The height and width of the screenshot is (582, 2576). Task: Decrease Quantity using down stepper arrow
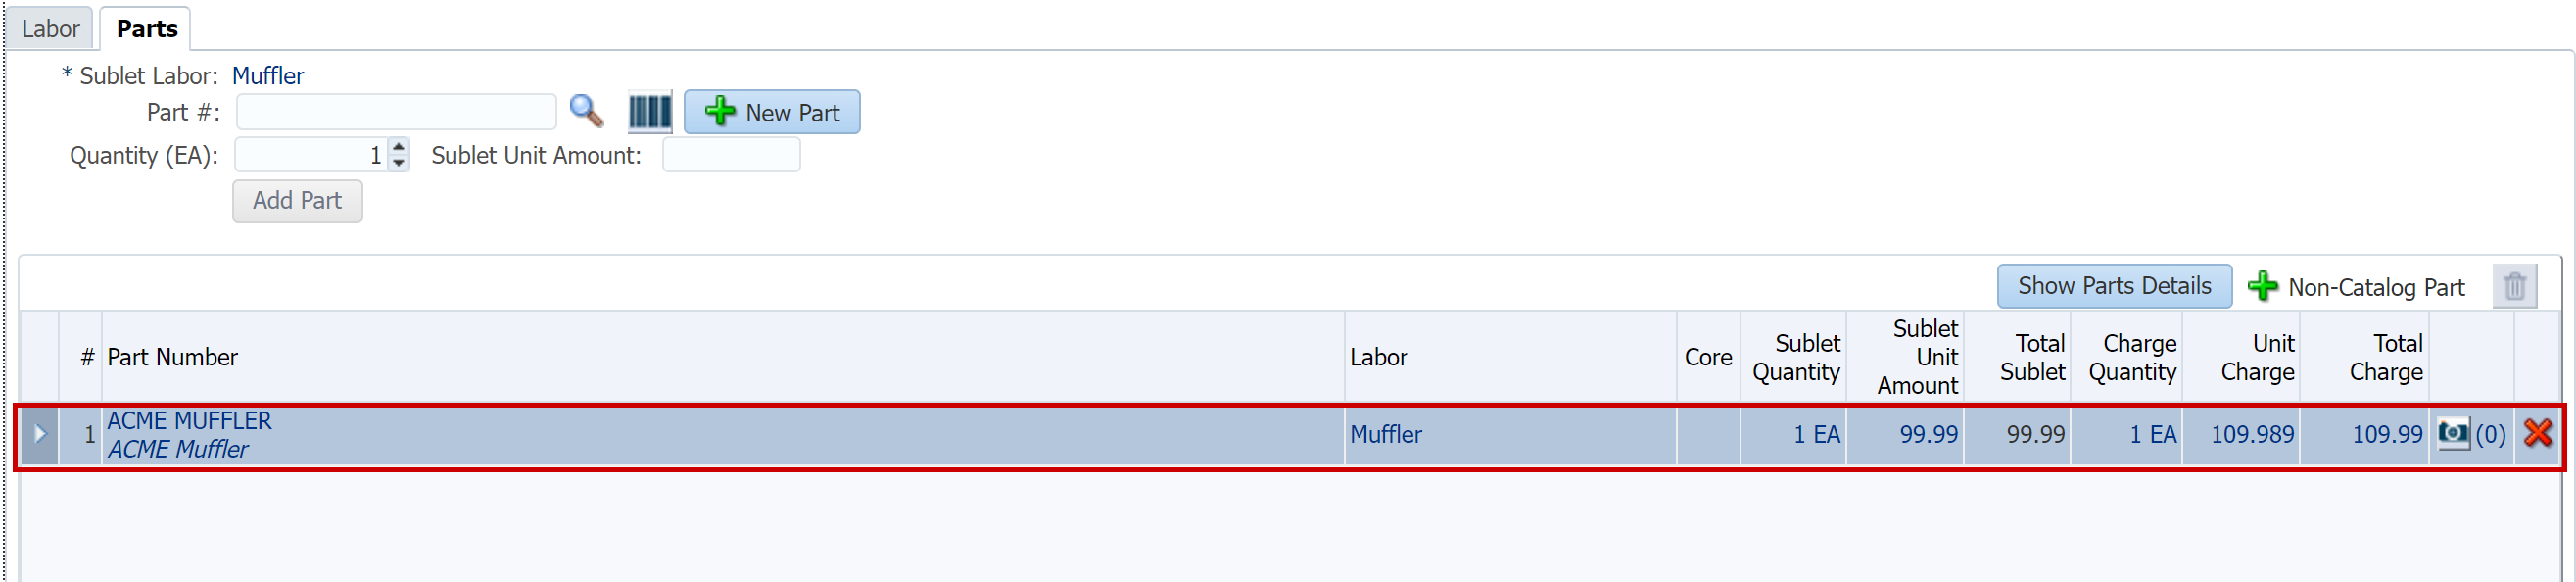click(398, 163)
